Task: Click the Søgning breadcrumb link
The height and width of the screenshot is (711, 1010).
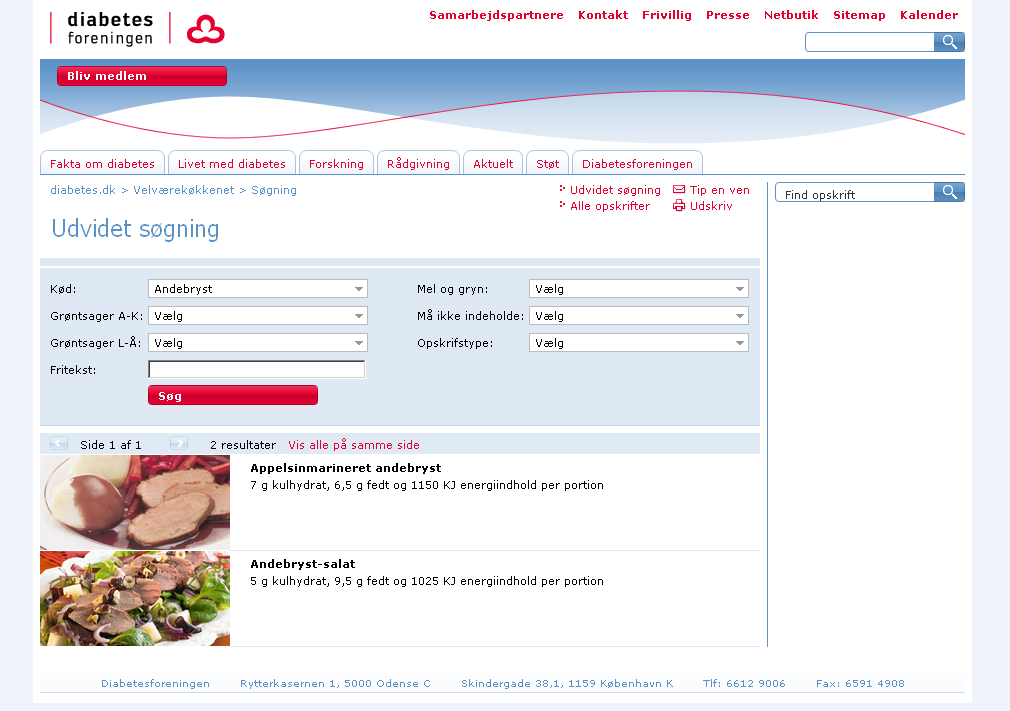Action: pos(274,190)
